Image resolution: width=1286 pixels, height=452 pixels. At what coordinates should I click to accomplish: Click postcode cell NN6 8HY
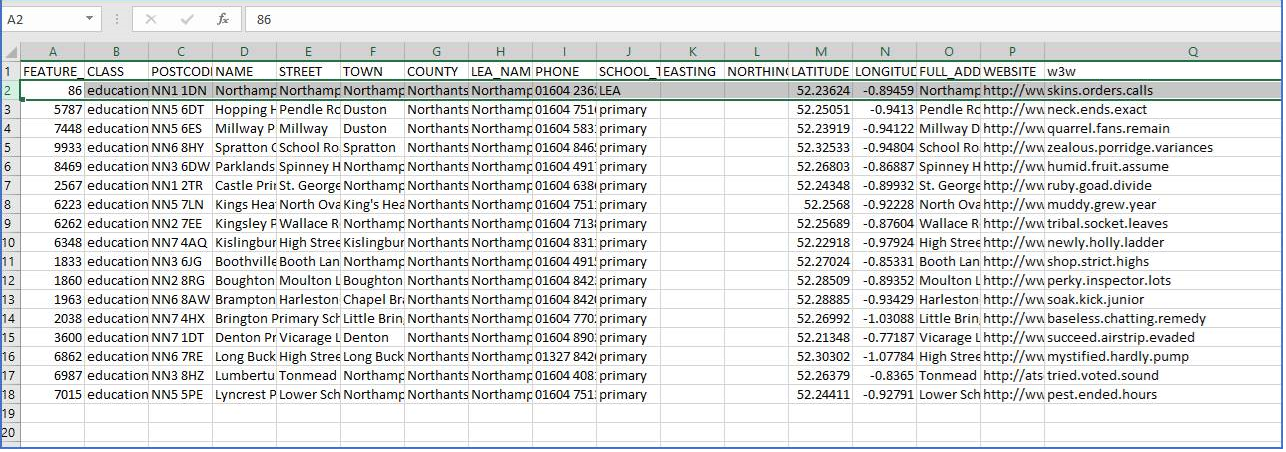click(x=181, y=147)
